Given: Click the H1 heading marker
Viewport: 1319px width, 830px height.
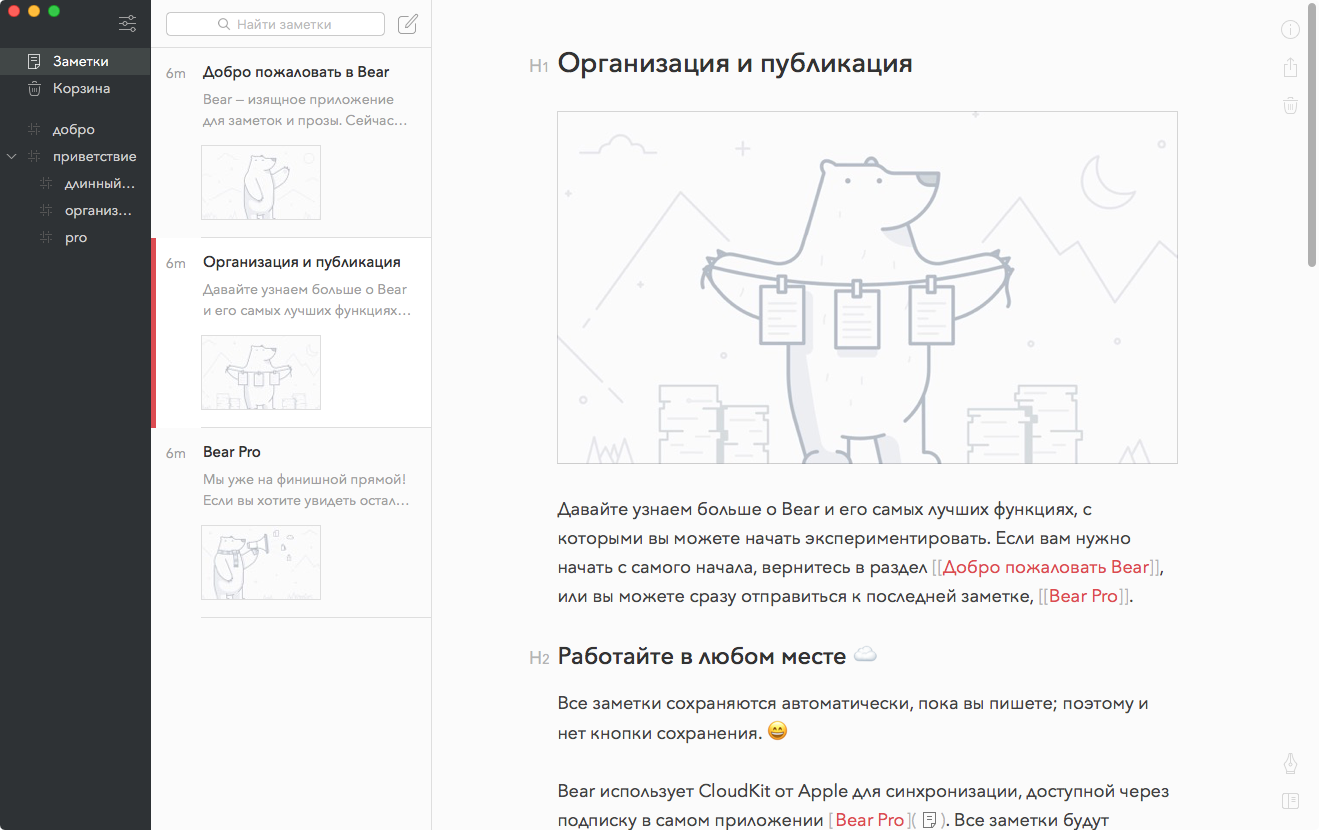Looking at the screenshot, I should tap(539, 67).
